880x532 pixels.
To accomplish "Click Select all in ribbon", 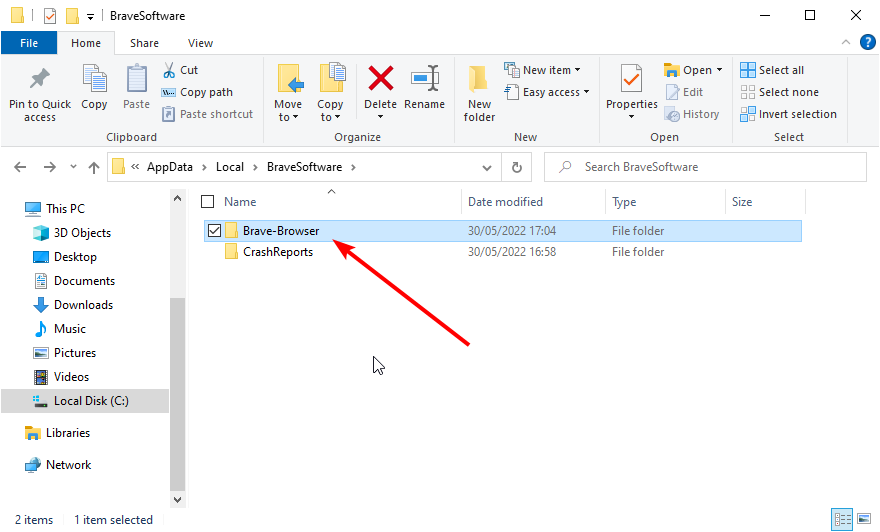I will click(772, 70).
